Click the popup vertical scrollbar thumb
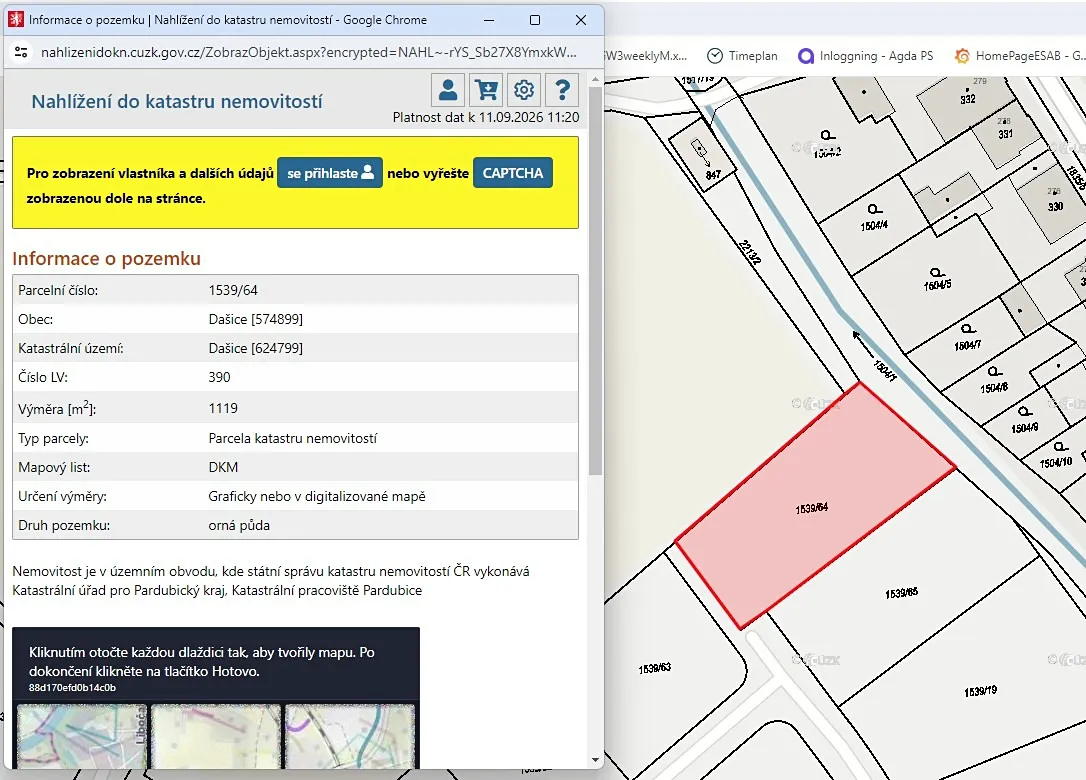The height and width of the screenshot is (780, 1086). (x=595, y=281)
